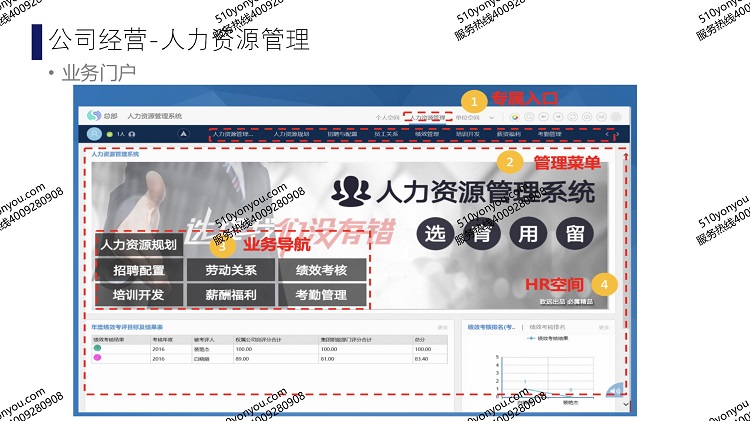Image resolution: width=750 pixels, height=421 pixels.
Task: Open the 薪资福利 menu in navigation bar
Action: pyautogui.click(x=509, y=133)
